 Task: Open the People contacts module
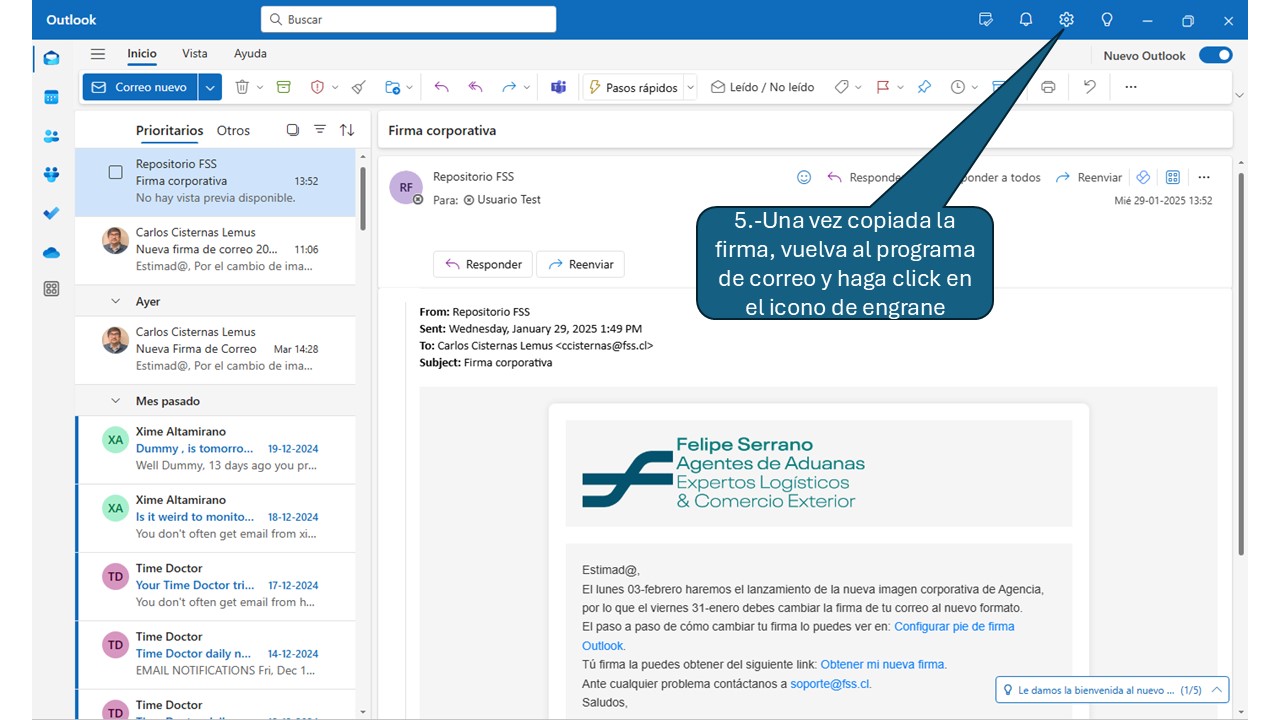(51, 136)
